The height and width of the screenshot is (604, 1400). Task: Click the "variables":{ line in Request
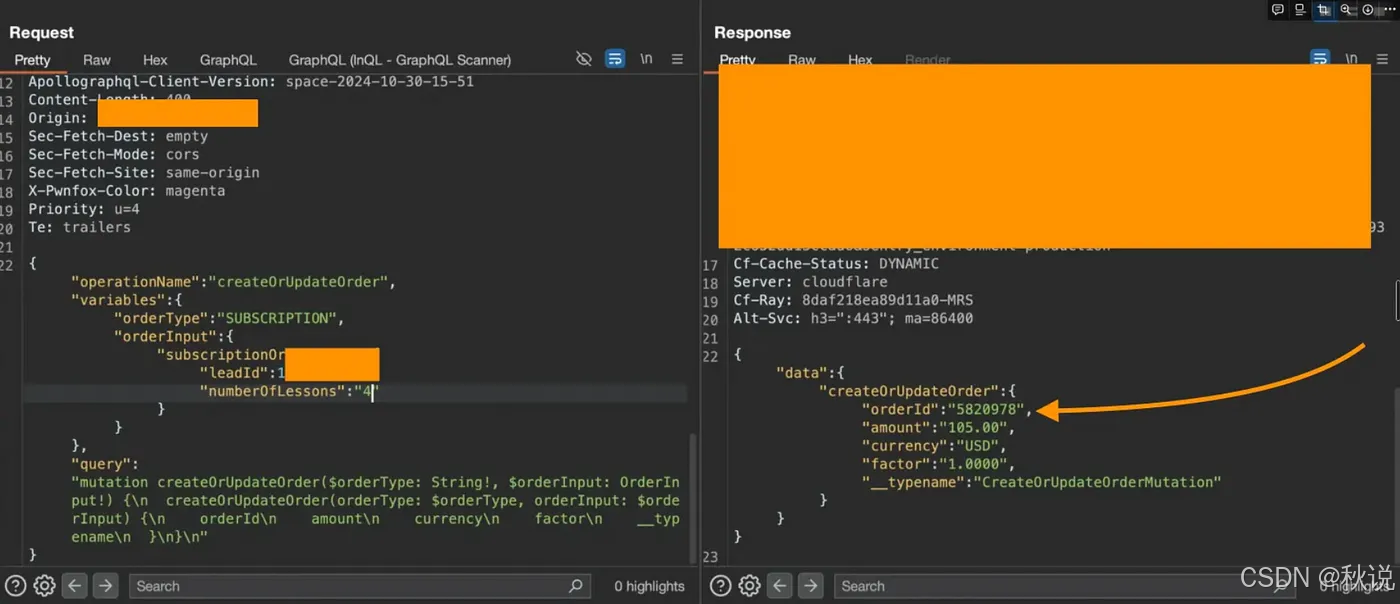[127, 300]
